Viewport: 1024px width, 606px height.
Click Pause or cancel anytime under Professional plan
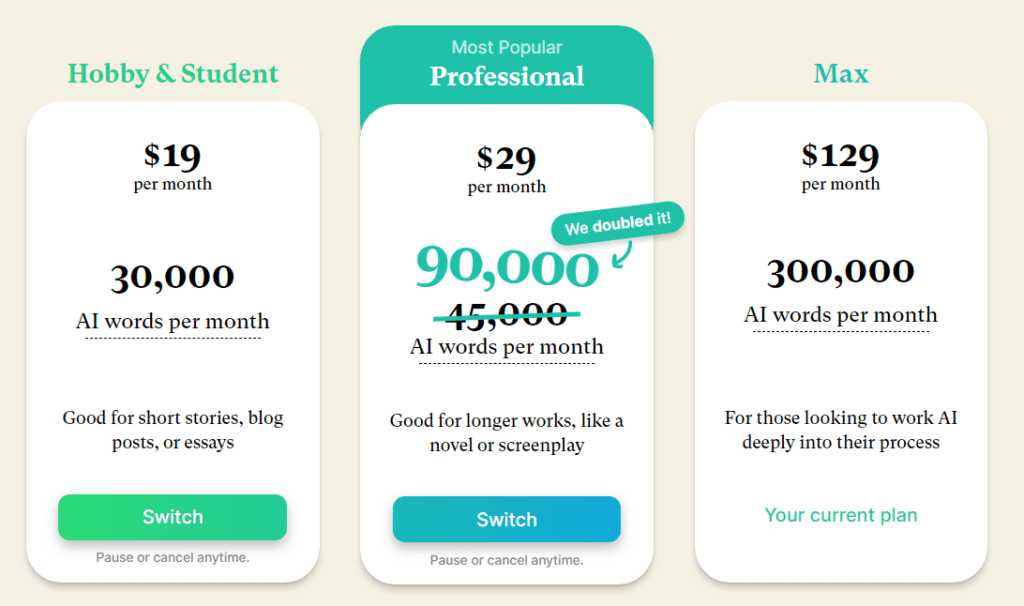[x=506, y=561]
